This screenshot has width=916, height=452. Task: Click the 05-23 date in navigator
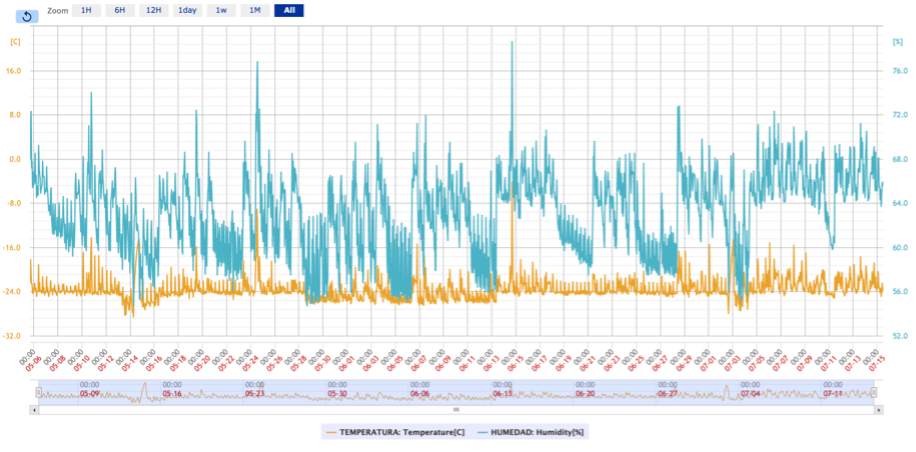point(255,394)
